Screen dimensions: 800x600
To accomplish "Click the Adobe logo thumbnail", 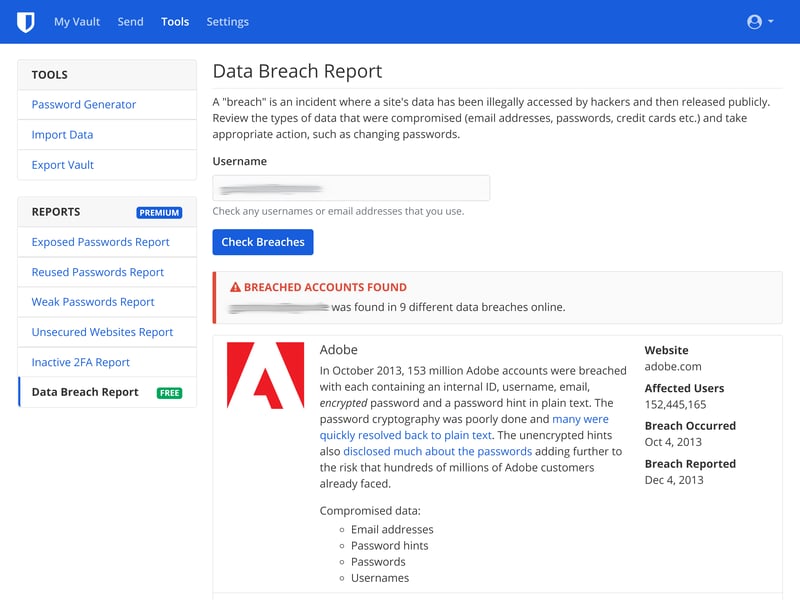I will [x=265, y=375].
